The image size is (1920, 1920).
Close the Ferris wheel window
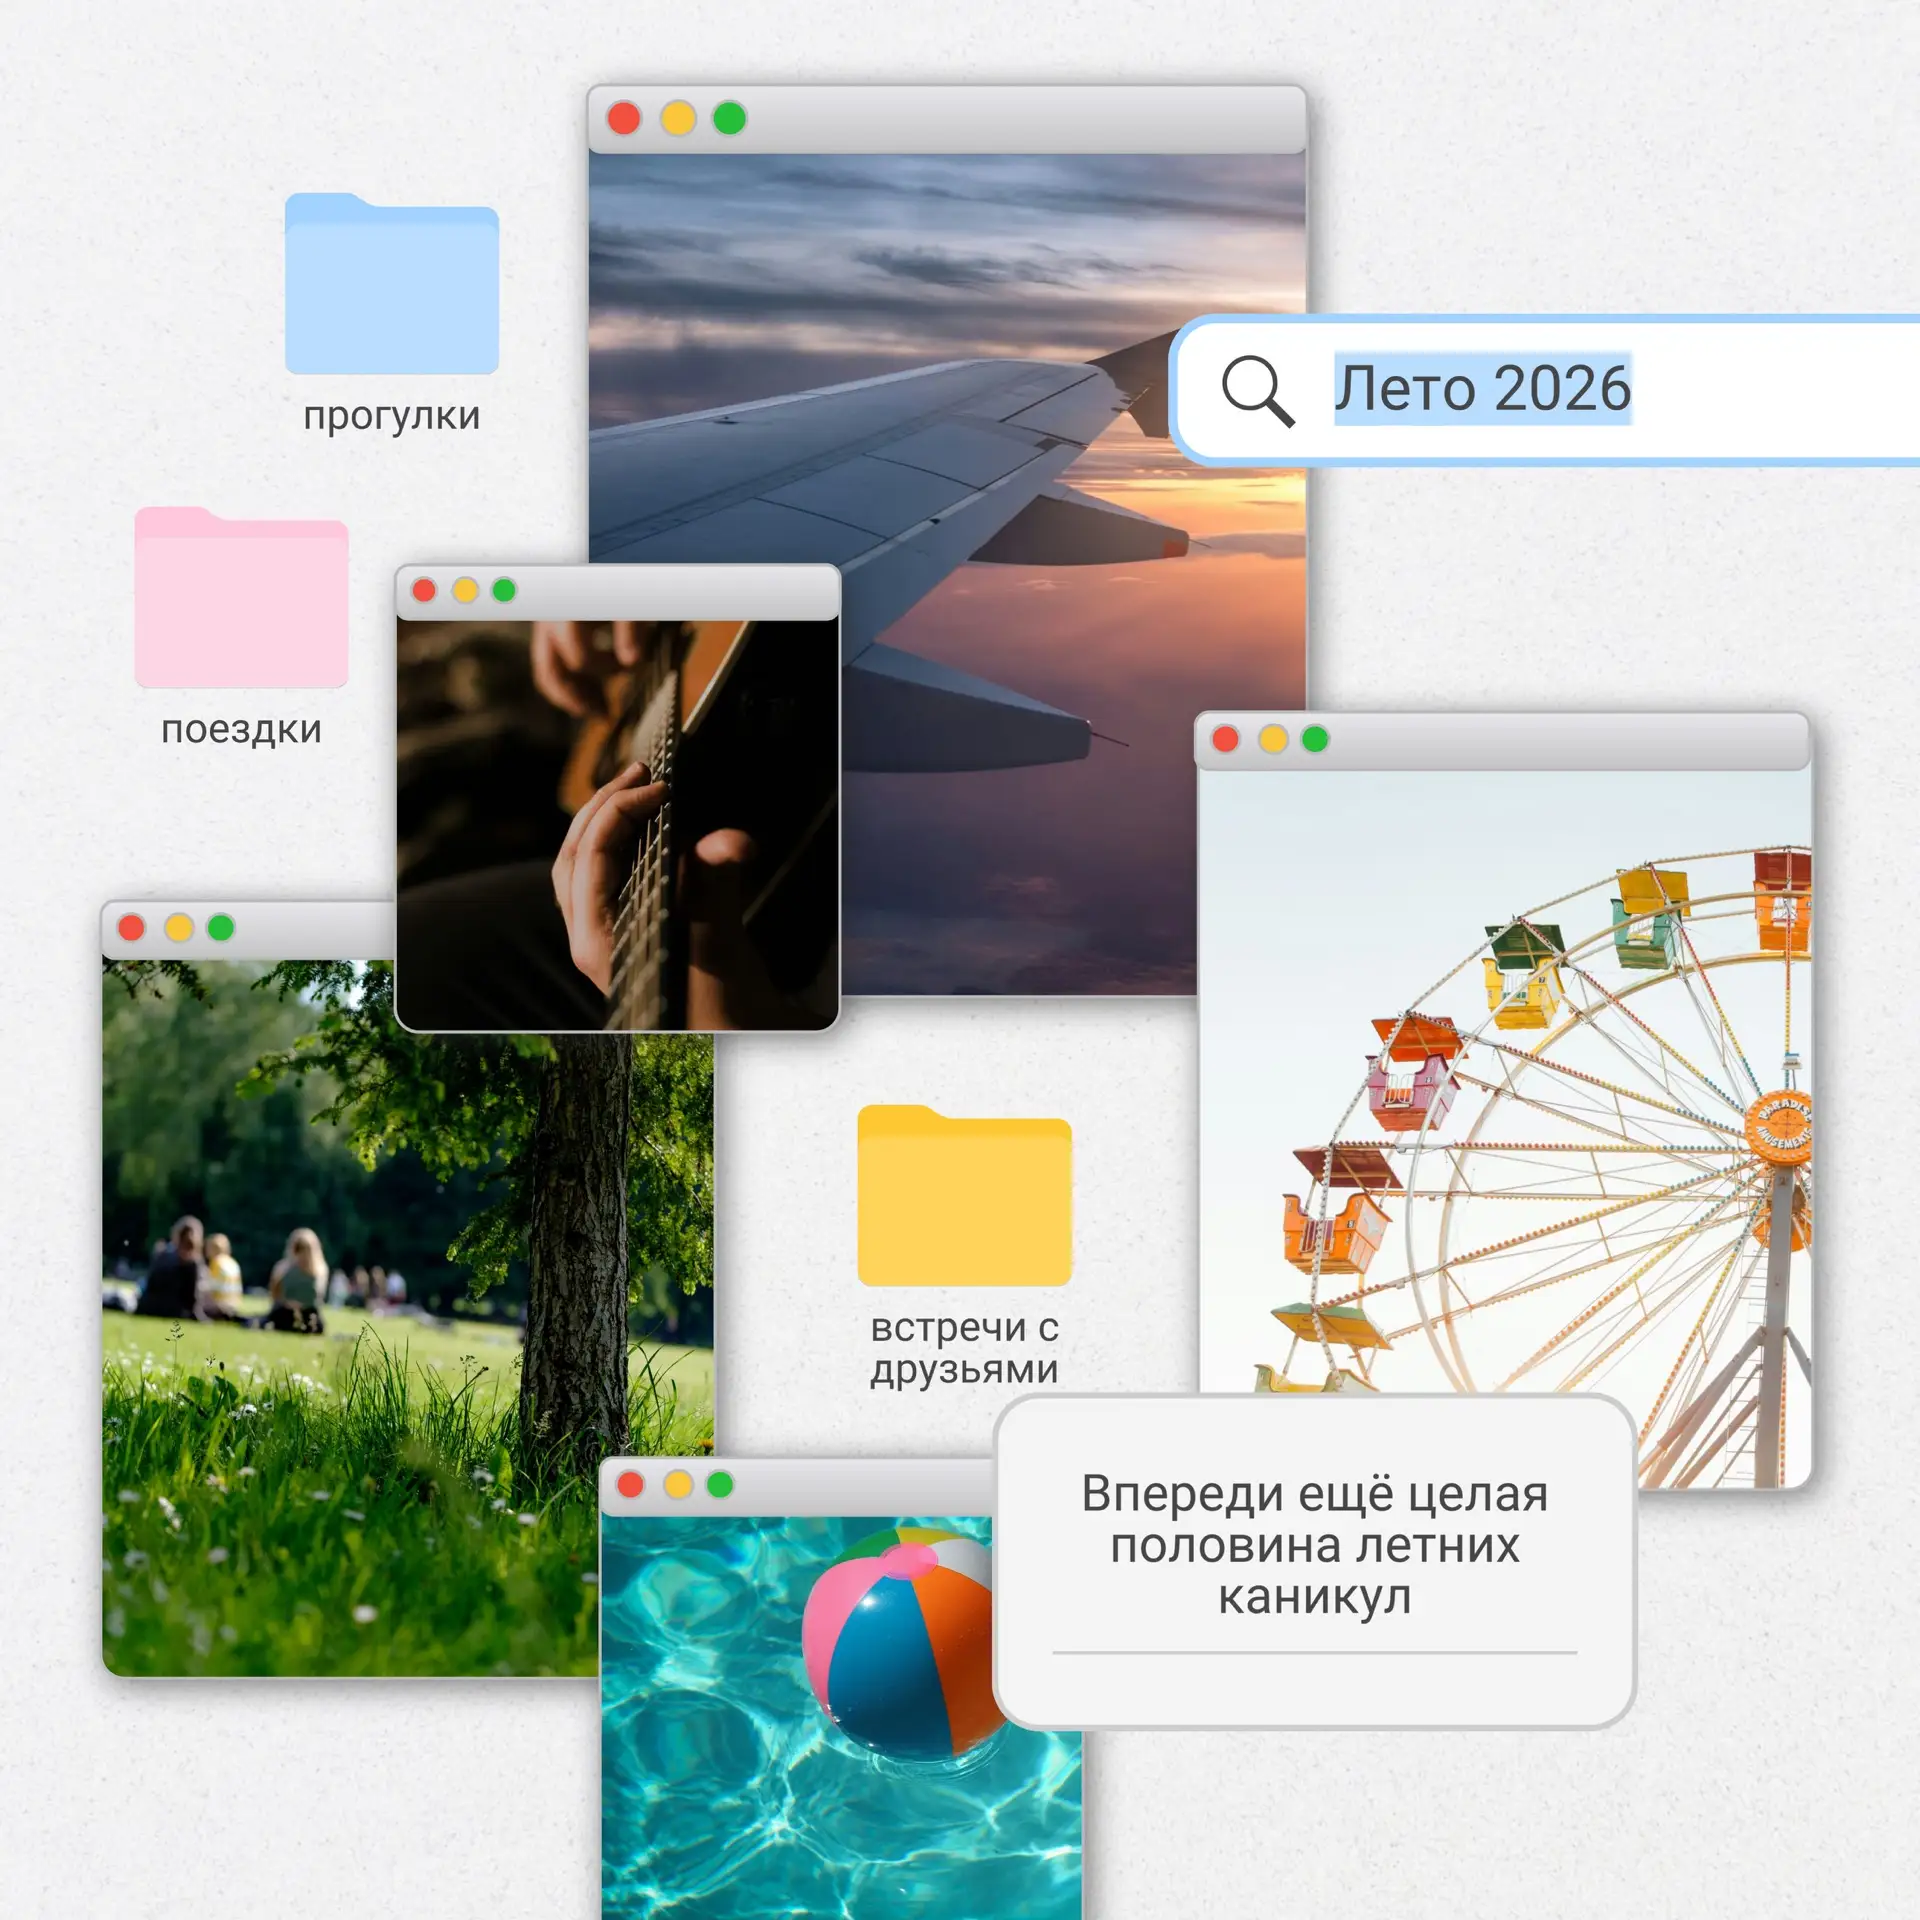click(x=1225, y=739)
